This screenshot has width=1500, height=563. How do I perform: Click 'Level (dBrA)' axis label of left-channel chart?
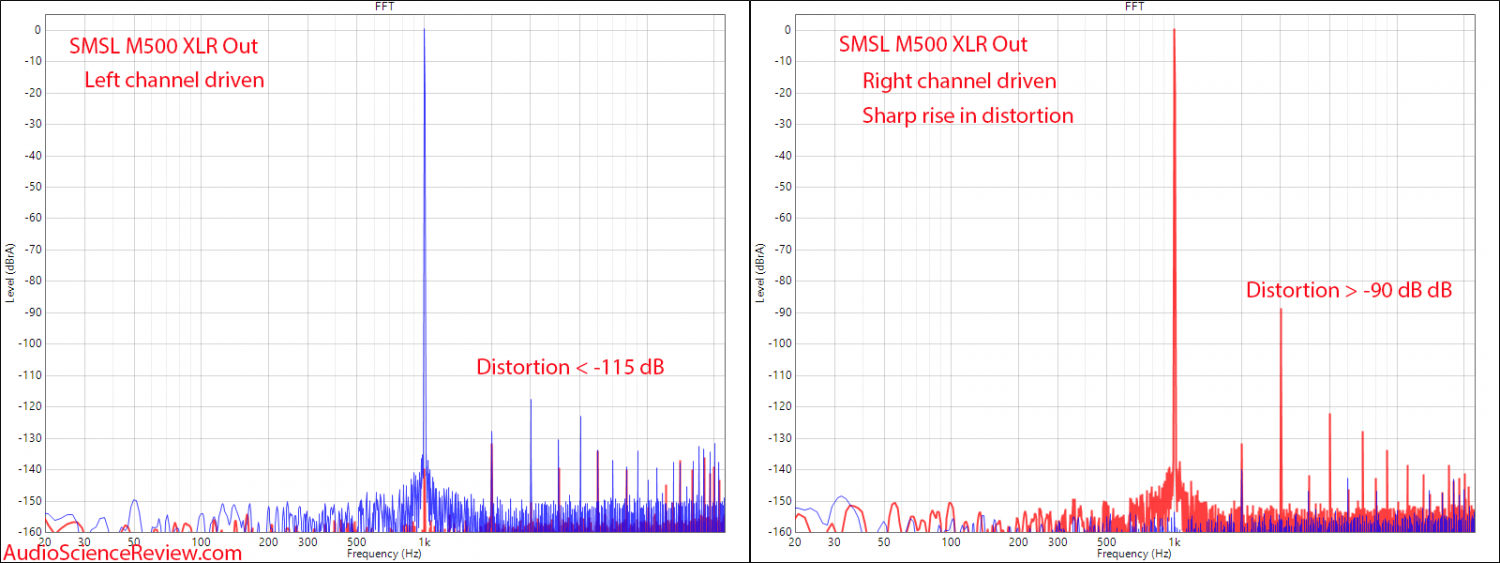[x=10, y=275]
